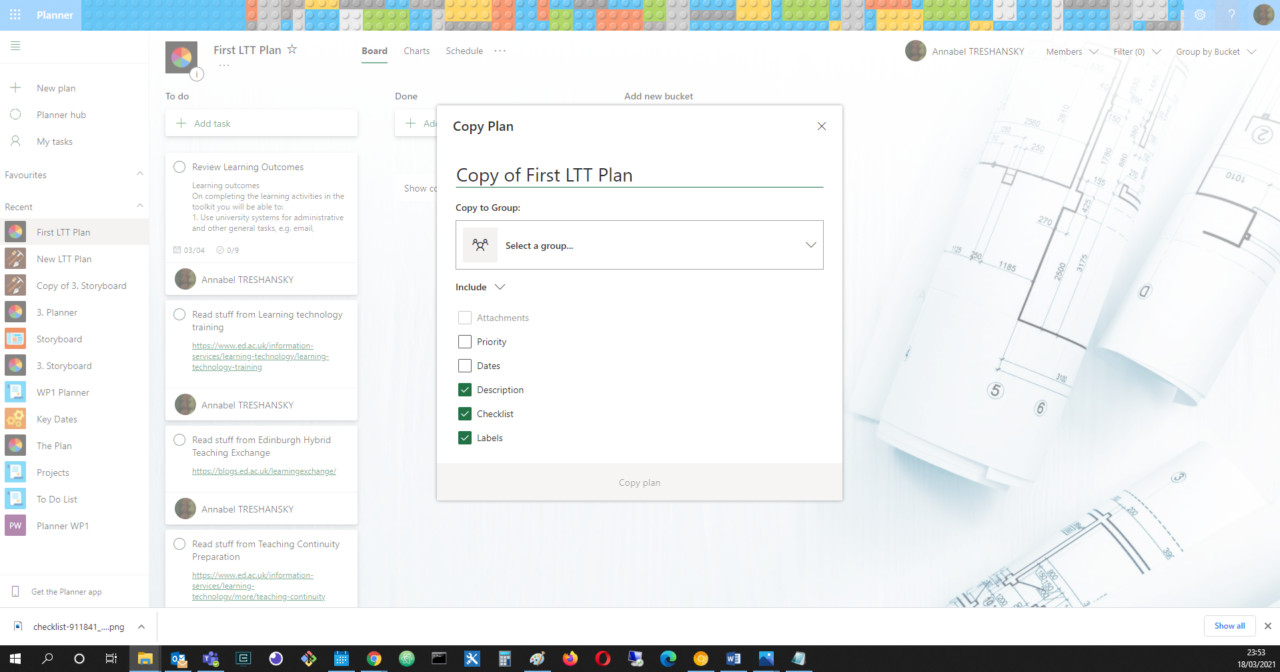Image resolution: width=1280 pixels, height=672 pixels.
Task: Enable the Priority checkbox
Action: point(464,341)
